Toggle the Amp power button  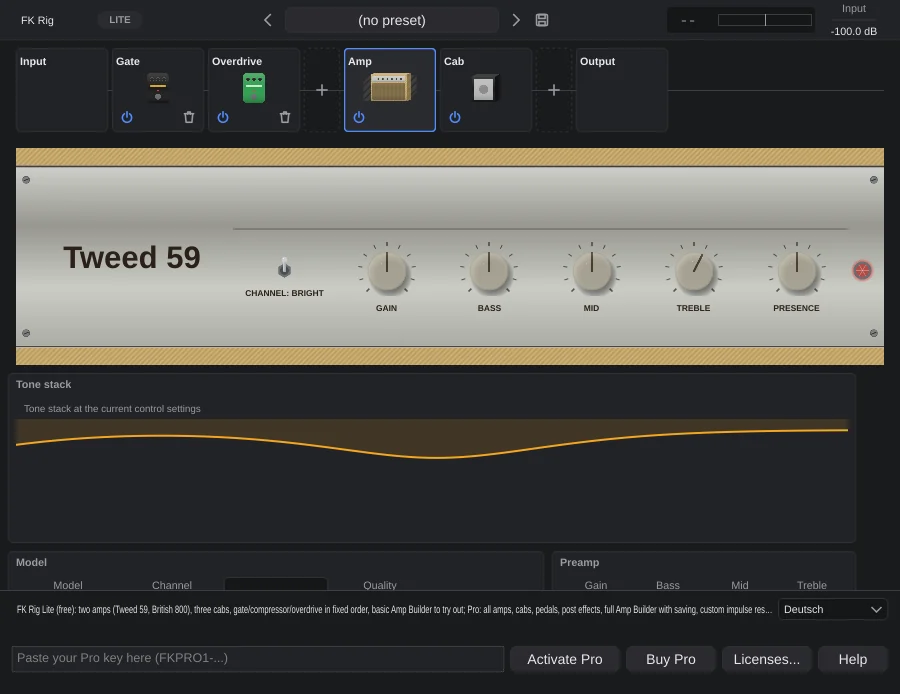coord(359,117)
